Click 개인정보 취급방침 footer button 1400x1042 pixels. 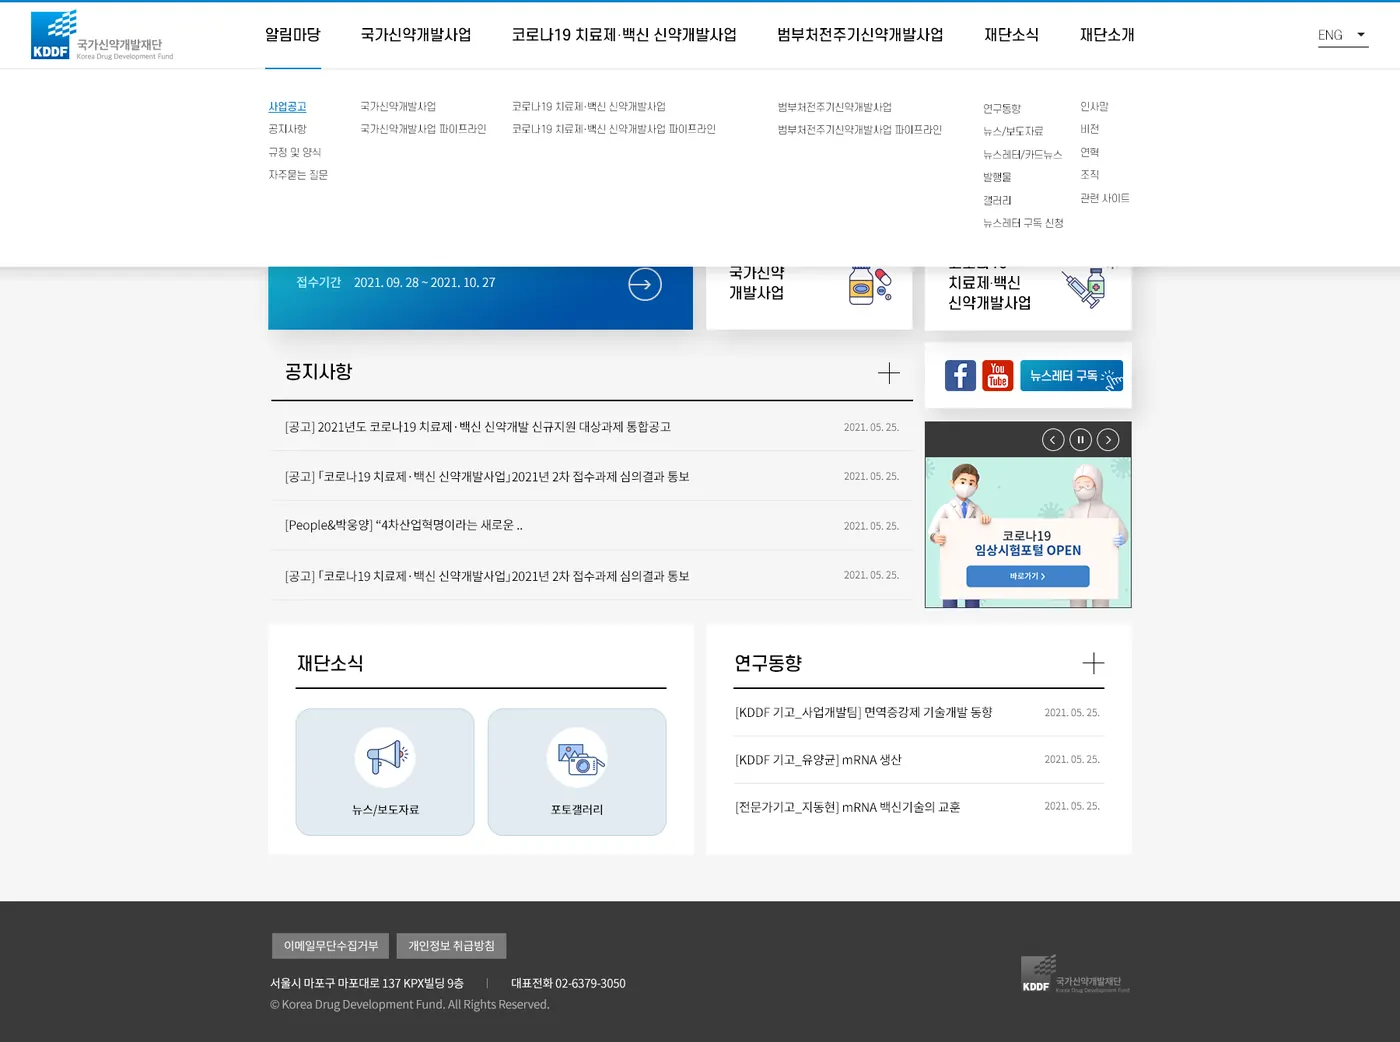451,946
